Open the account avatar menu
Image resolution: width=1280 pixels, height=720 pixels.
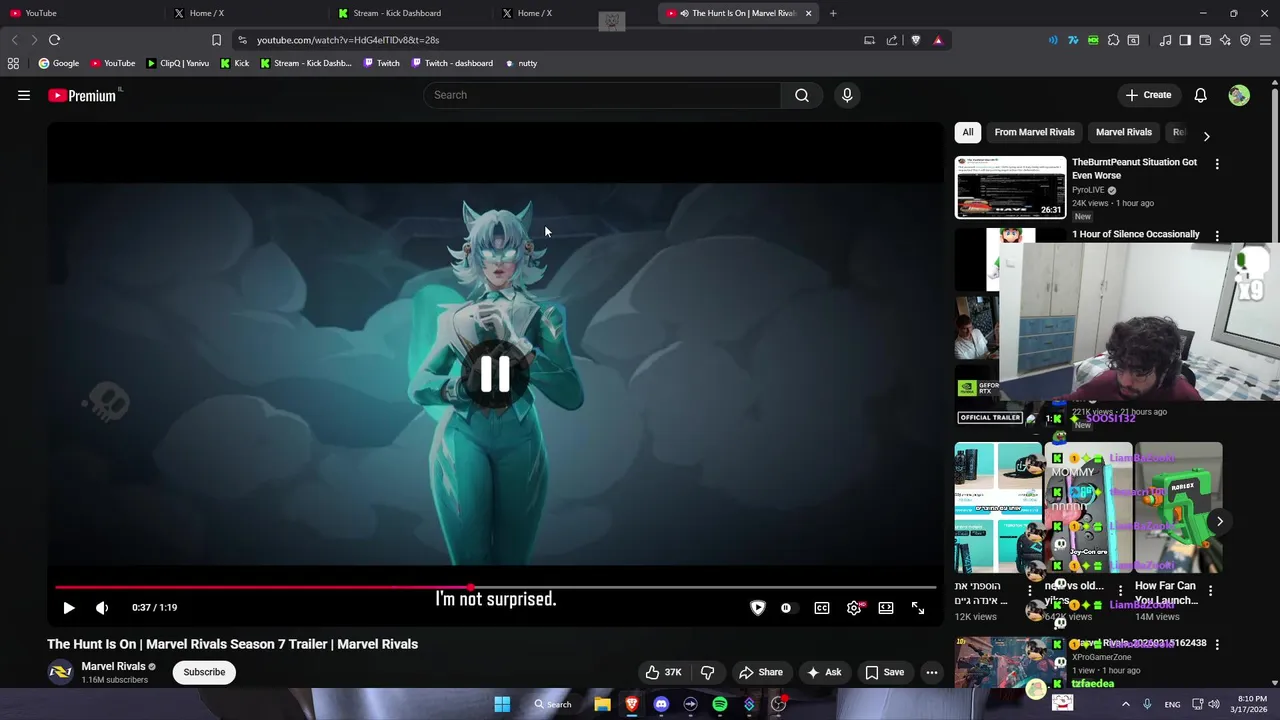pos(1239,95)
